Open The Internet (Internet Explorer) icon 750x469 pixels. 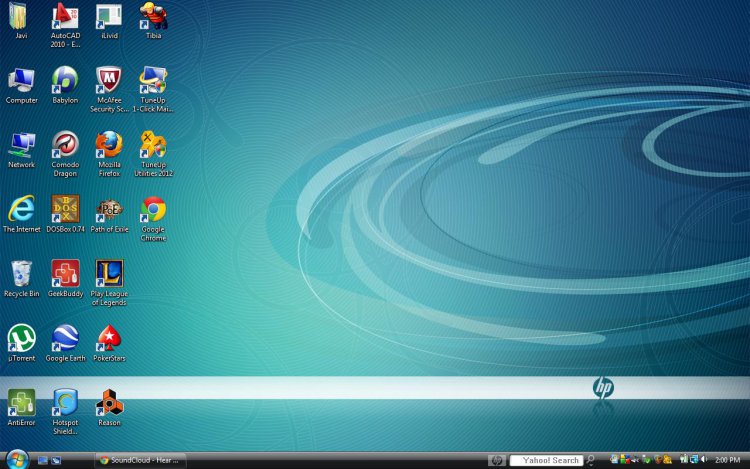pyautogui.click(x=21, y=215)
